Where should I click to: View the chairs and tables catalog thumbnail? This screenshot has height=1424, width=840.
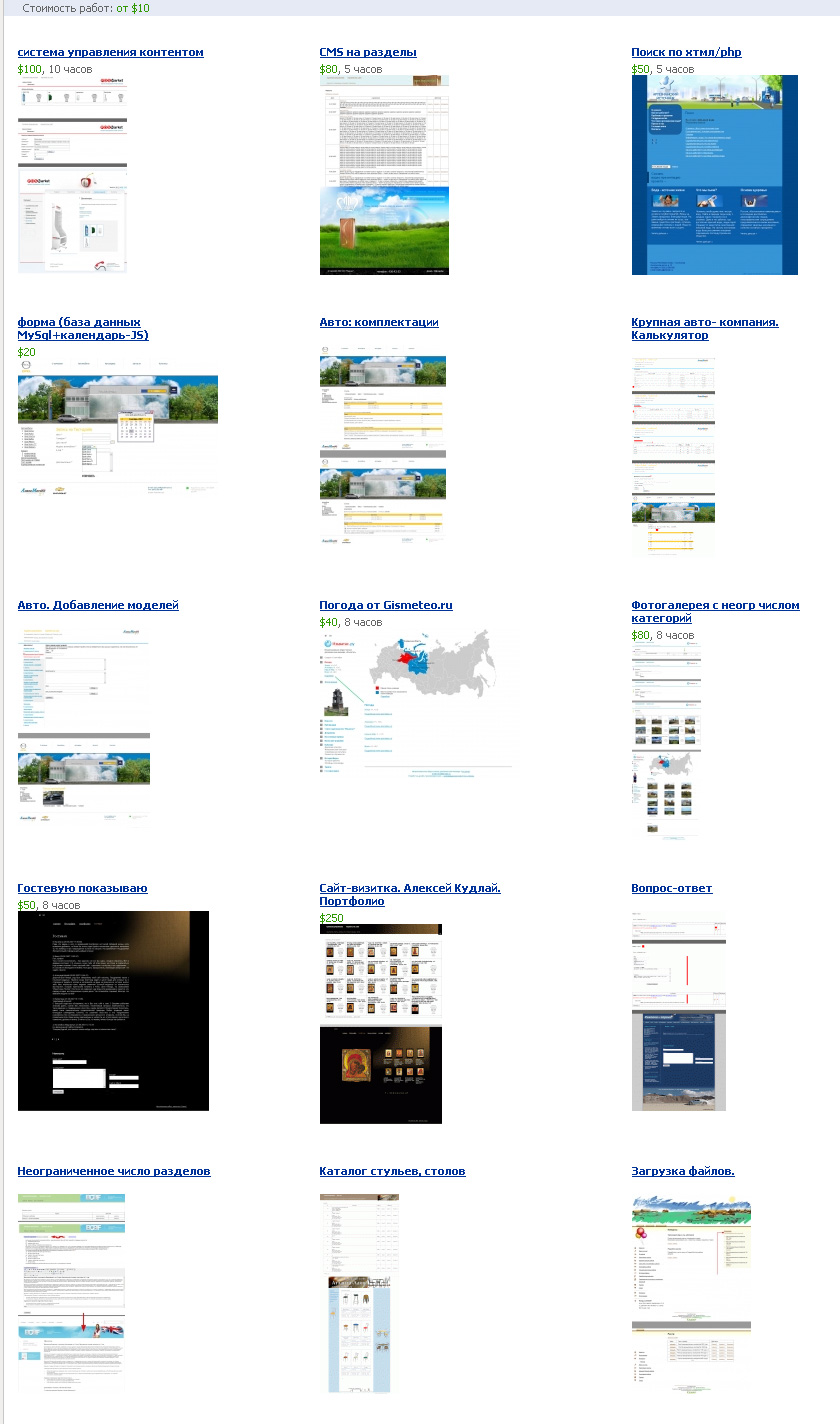pyautogui.click(x=360, y=1293)
